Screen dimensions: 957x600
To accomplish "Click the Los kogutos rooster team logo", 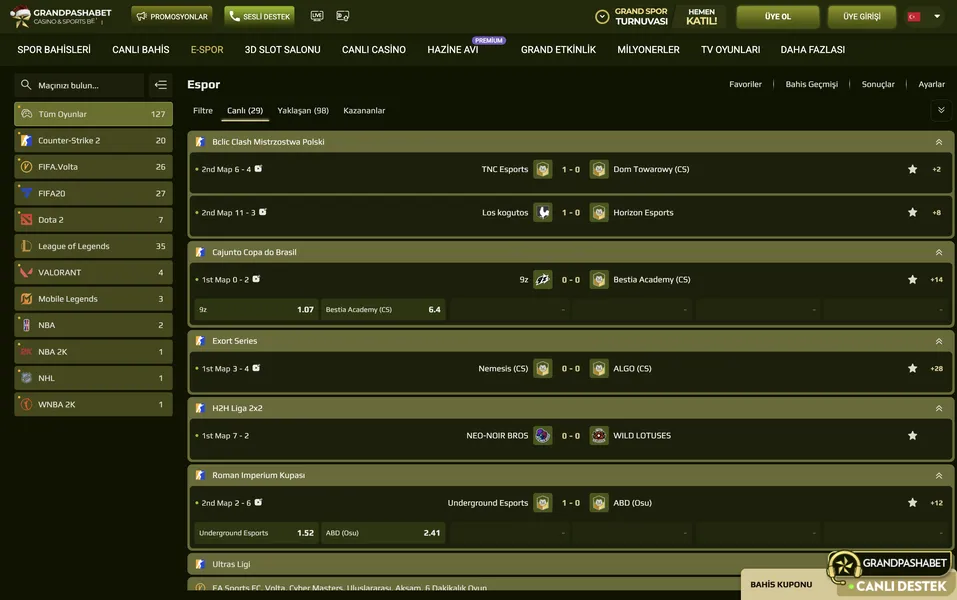I will click(542, 213).
